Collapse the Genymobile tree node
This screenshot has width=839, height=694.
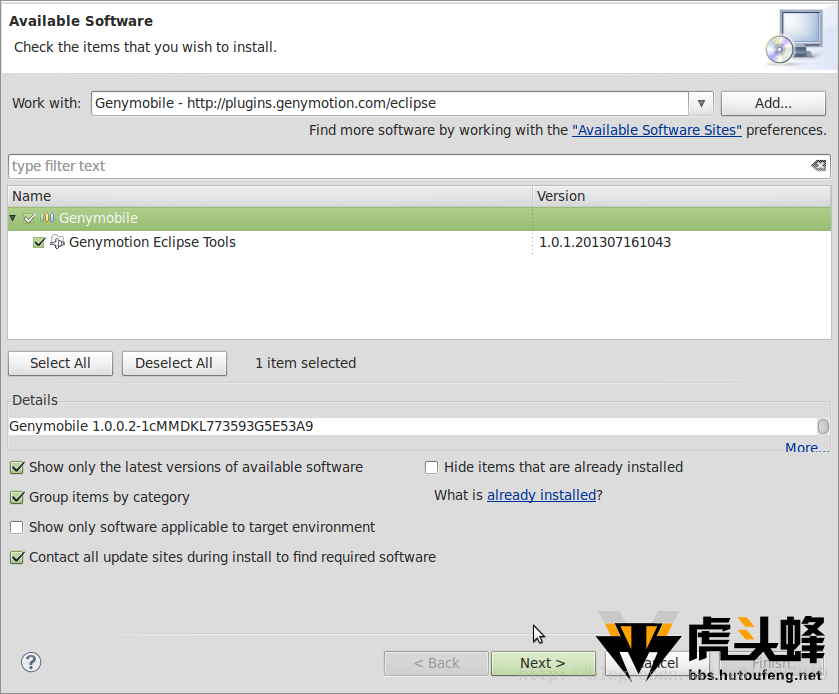click(x=13, y=218)
